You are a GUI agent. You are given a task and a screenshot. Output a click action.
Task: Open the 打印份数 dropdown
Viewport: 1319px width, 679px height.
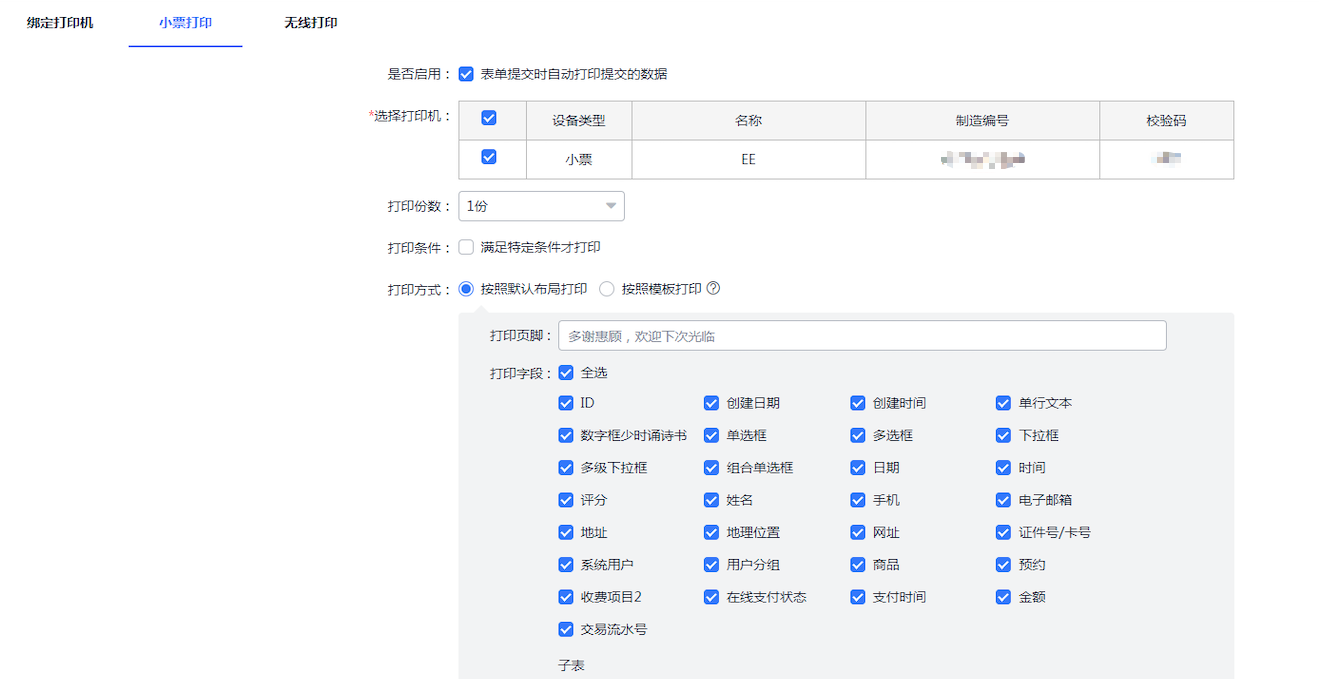[541, 206]
